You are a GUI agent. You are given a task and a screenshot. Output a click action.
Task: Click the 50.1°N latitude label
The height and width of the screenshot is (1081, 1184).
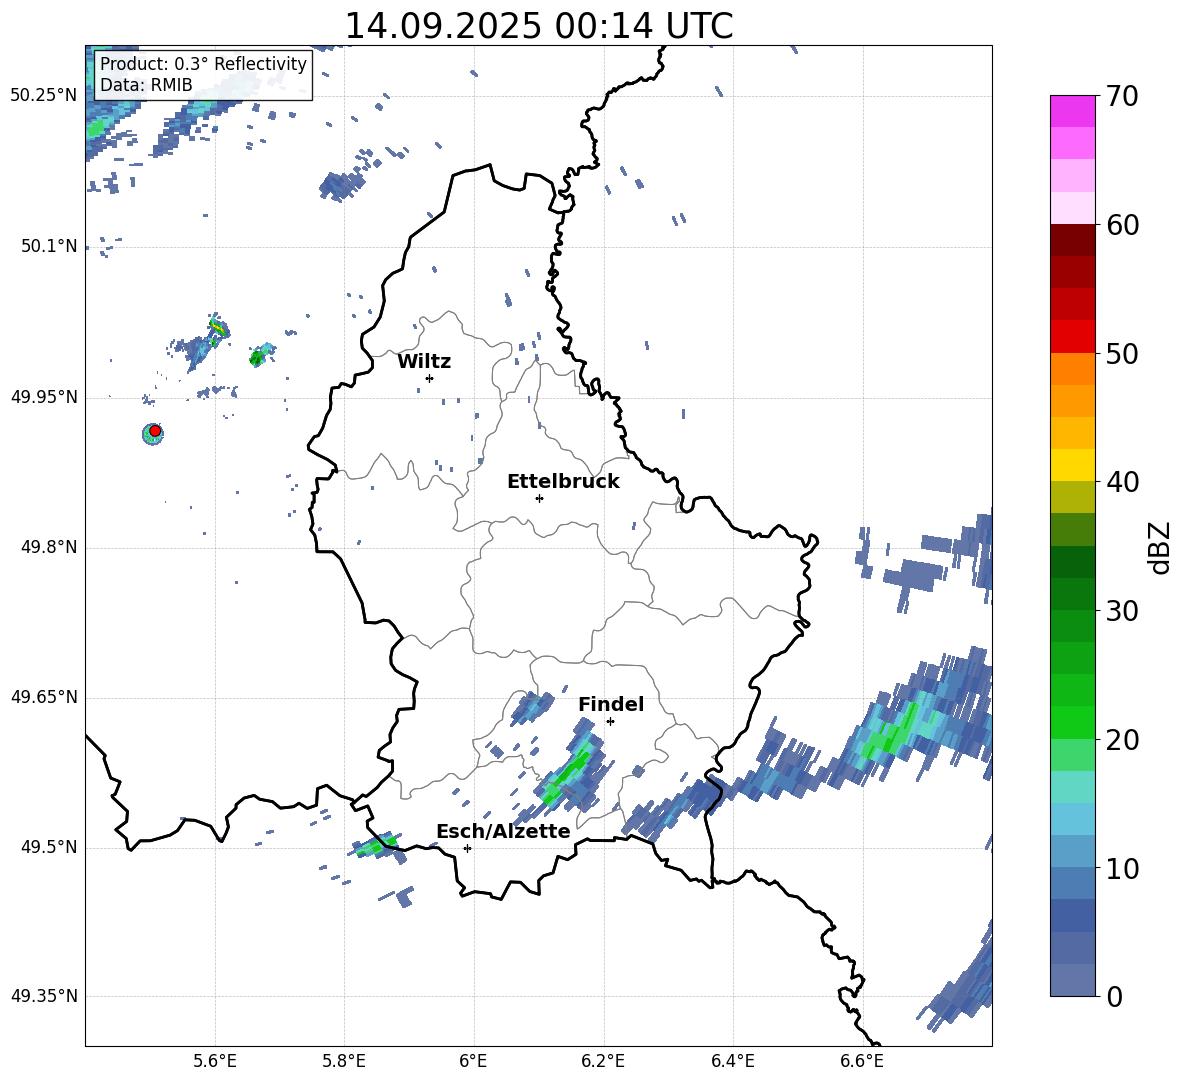point(49,246)
